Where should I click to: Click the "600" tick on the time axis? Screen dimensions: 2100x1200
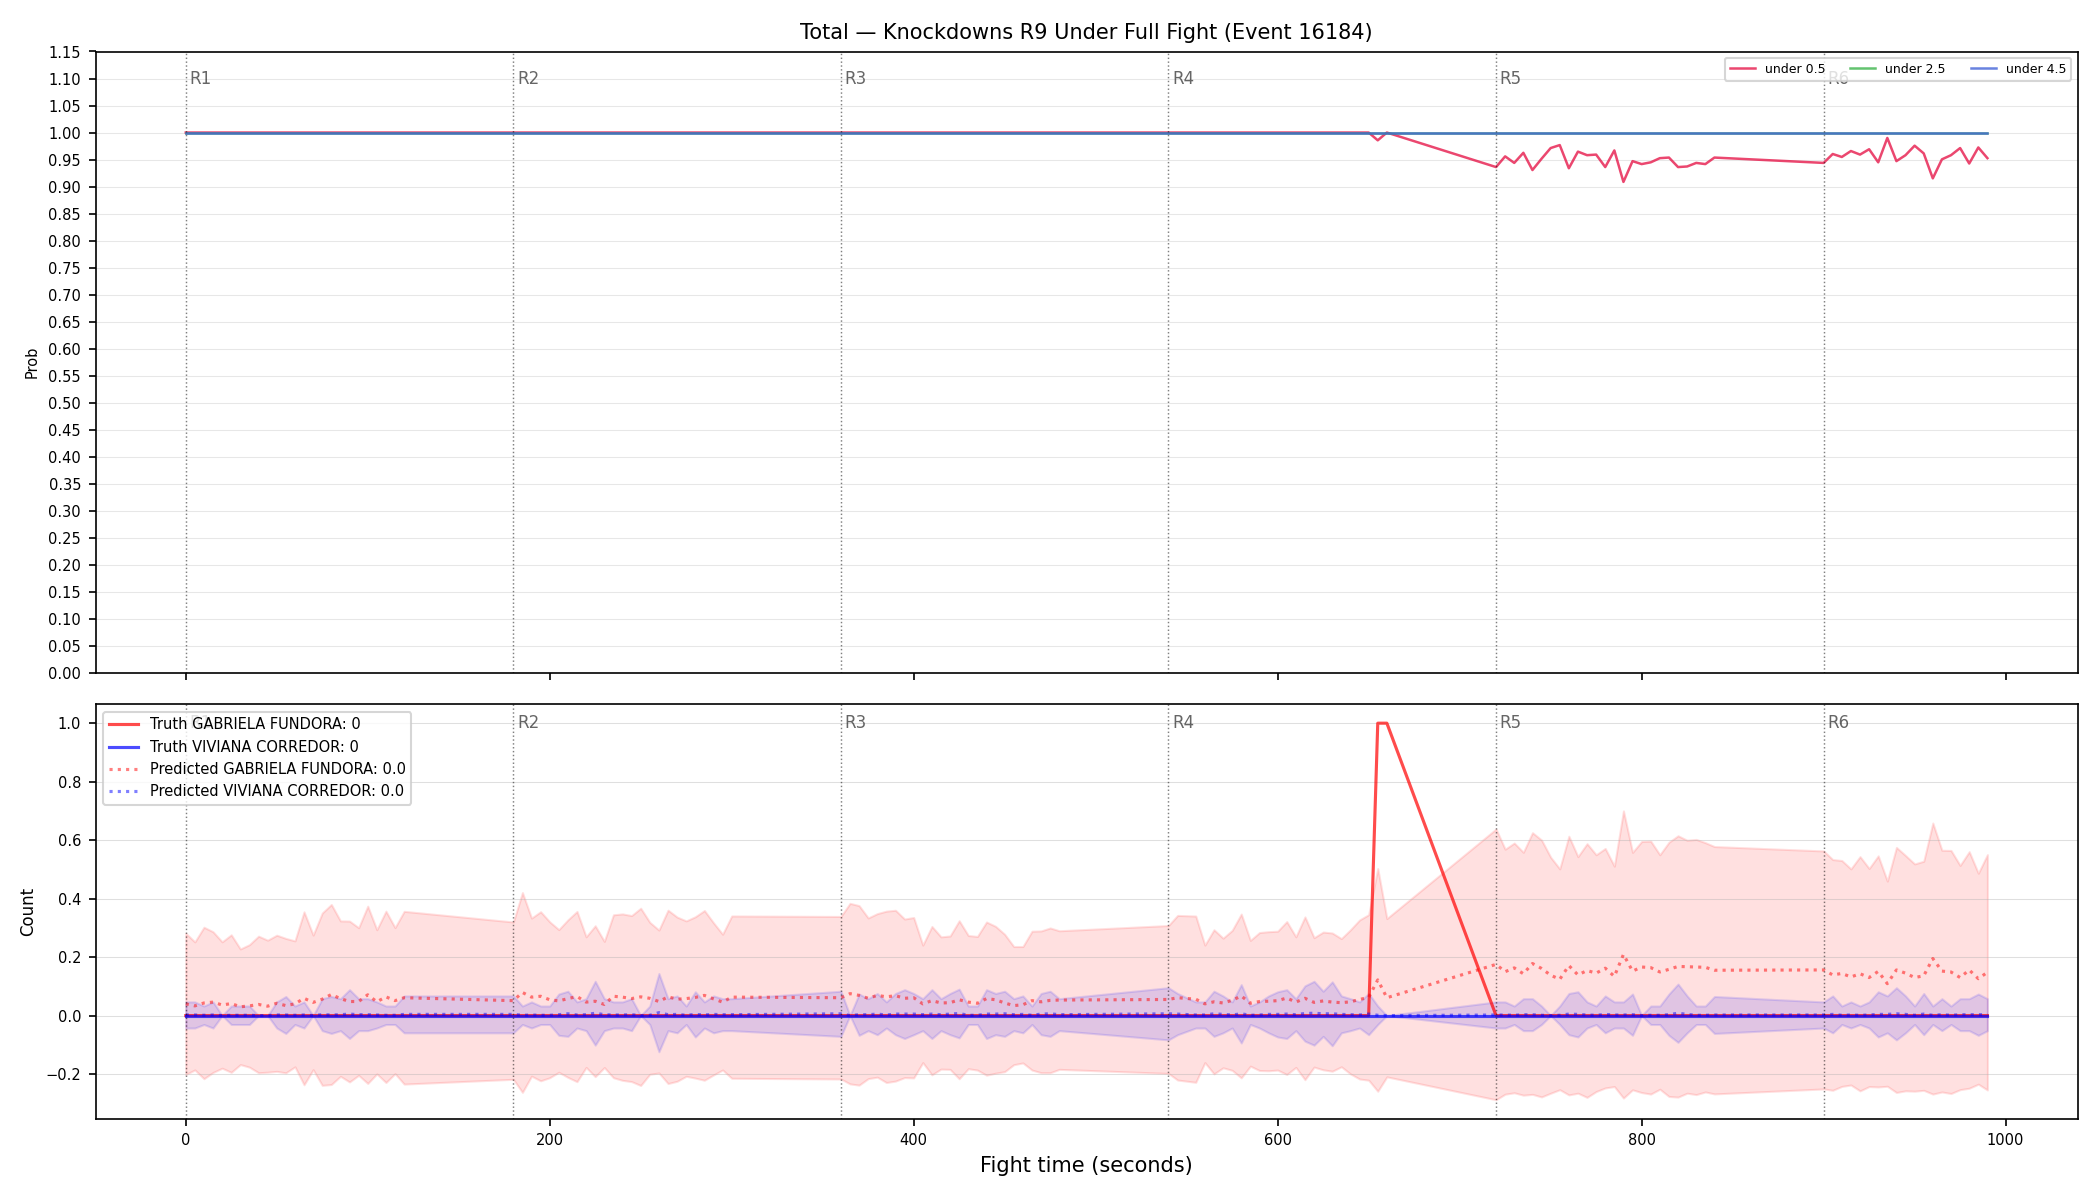tap(1277, 1139)
